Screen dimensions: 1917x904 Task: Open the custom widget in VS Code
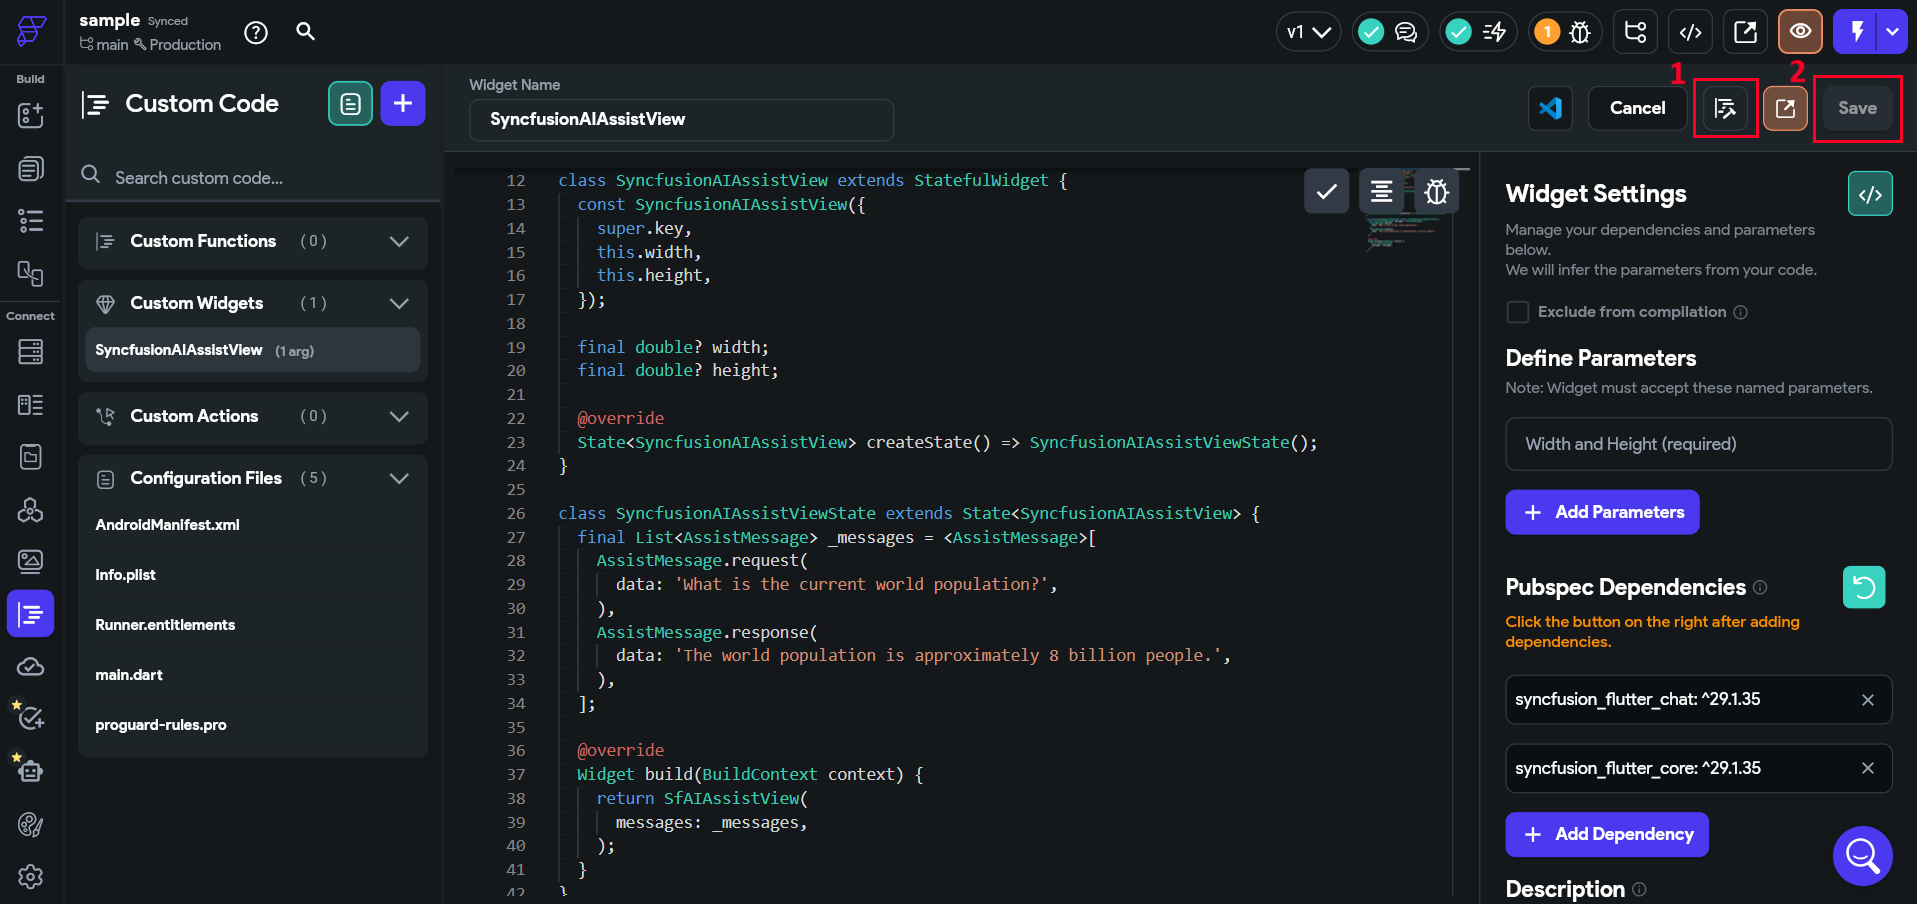[x=1549, y=108]
